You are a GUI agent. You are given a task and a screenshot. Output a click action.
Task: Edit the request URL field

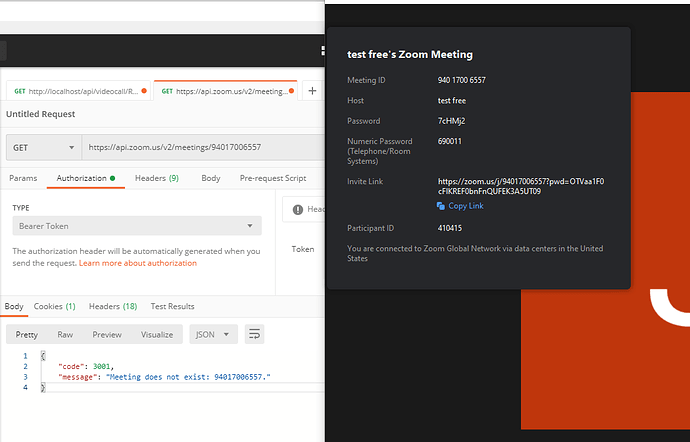[203, 147]
